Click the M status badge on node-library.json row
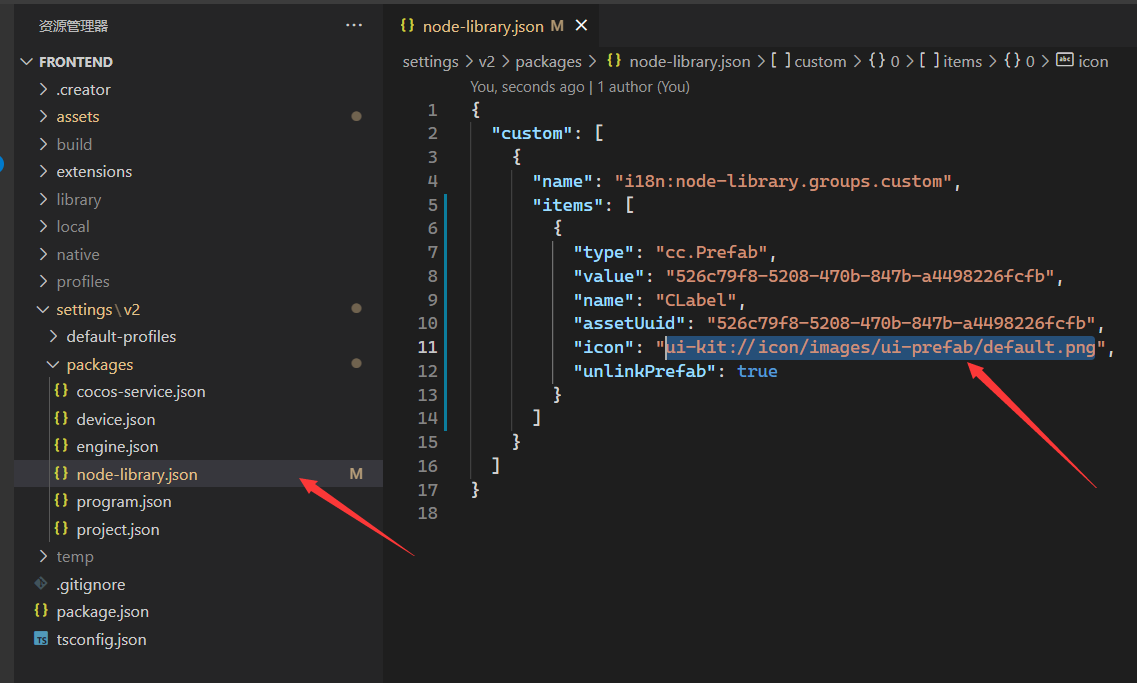Image resolution: width=1137 pixels, height=683 pixels. tap(356, 473)
